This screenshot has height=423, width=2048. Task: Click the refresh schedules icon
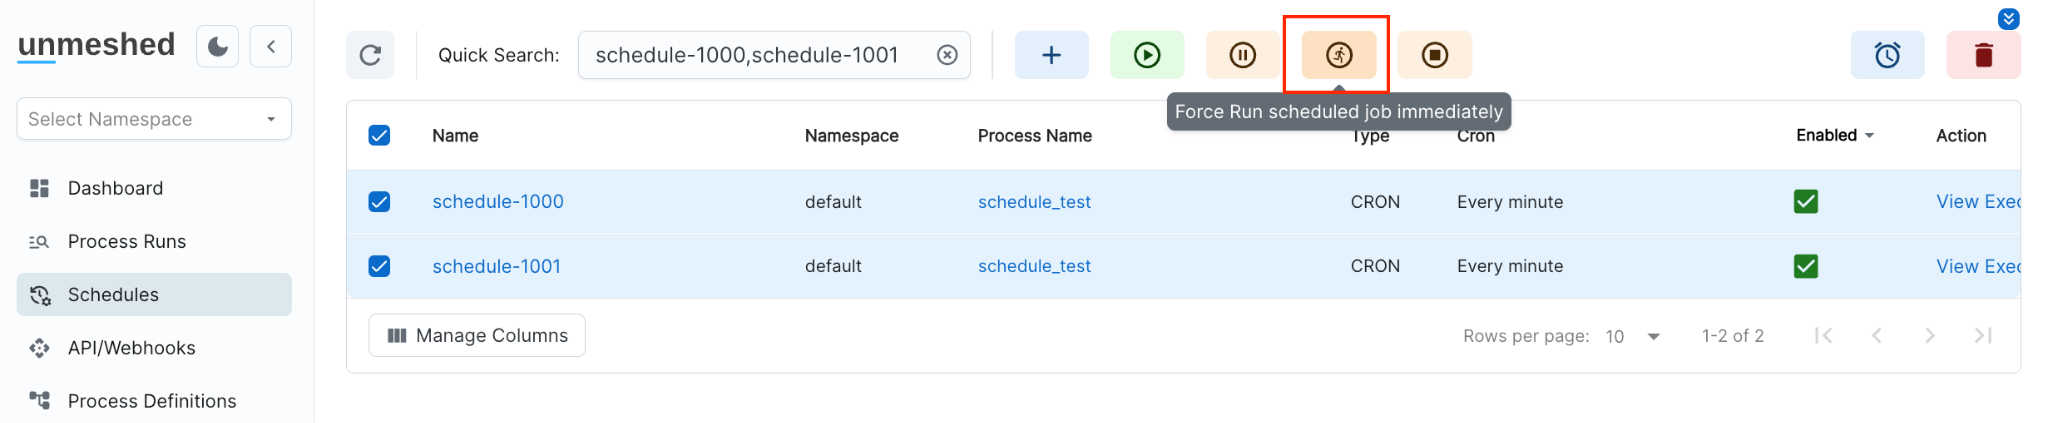click(370, 55)
